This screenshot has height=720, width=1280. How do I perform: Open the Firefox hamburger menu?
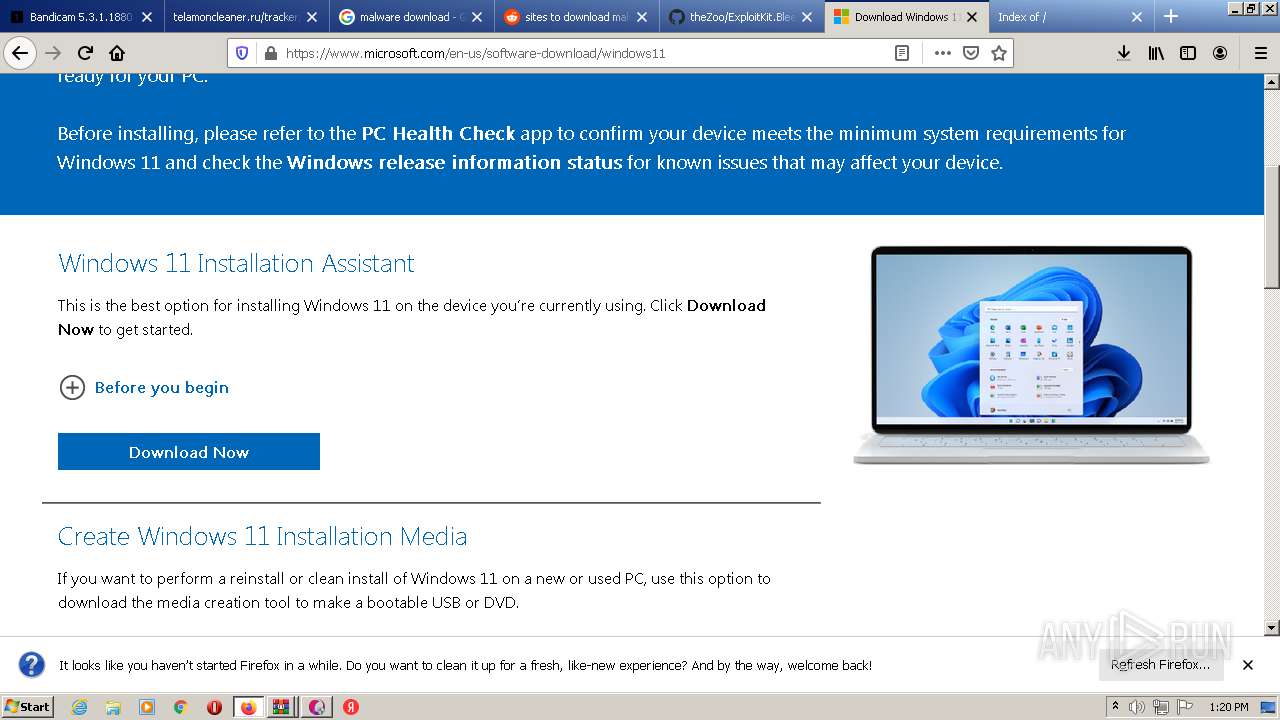point(1260,53)
